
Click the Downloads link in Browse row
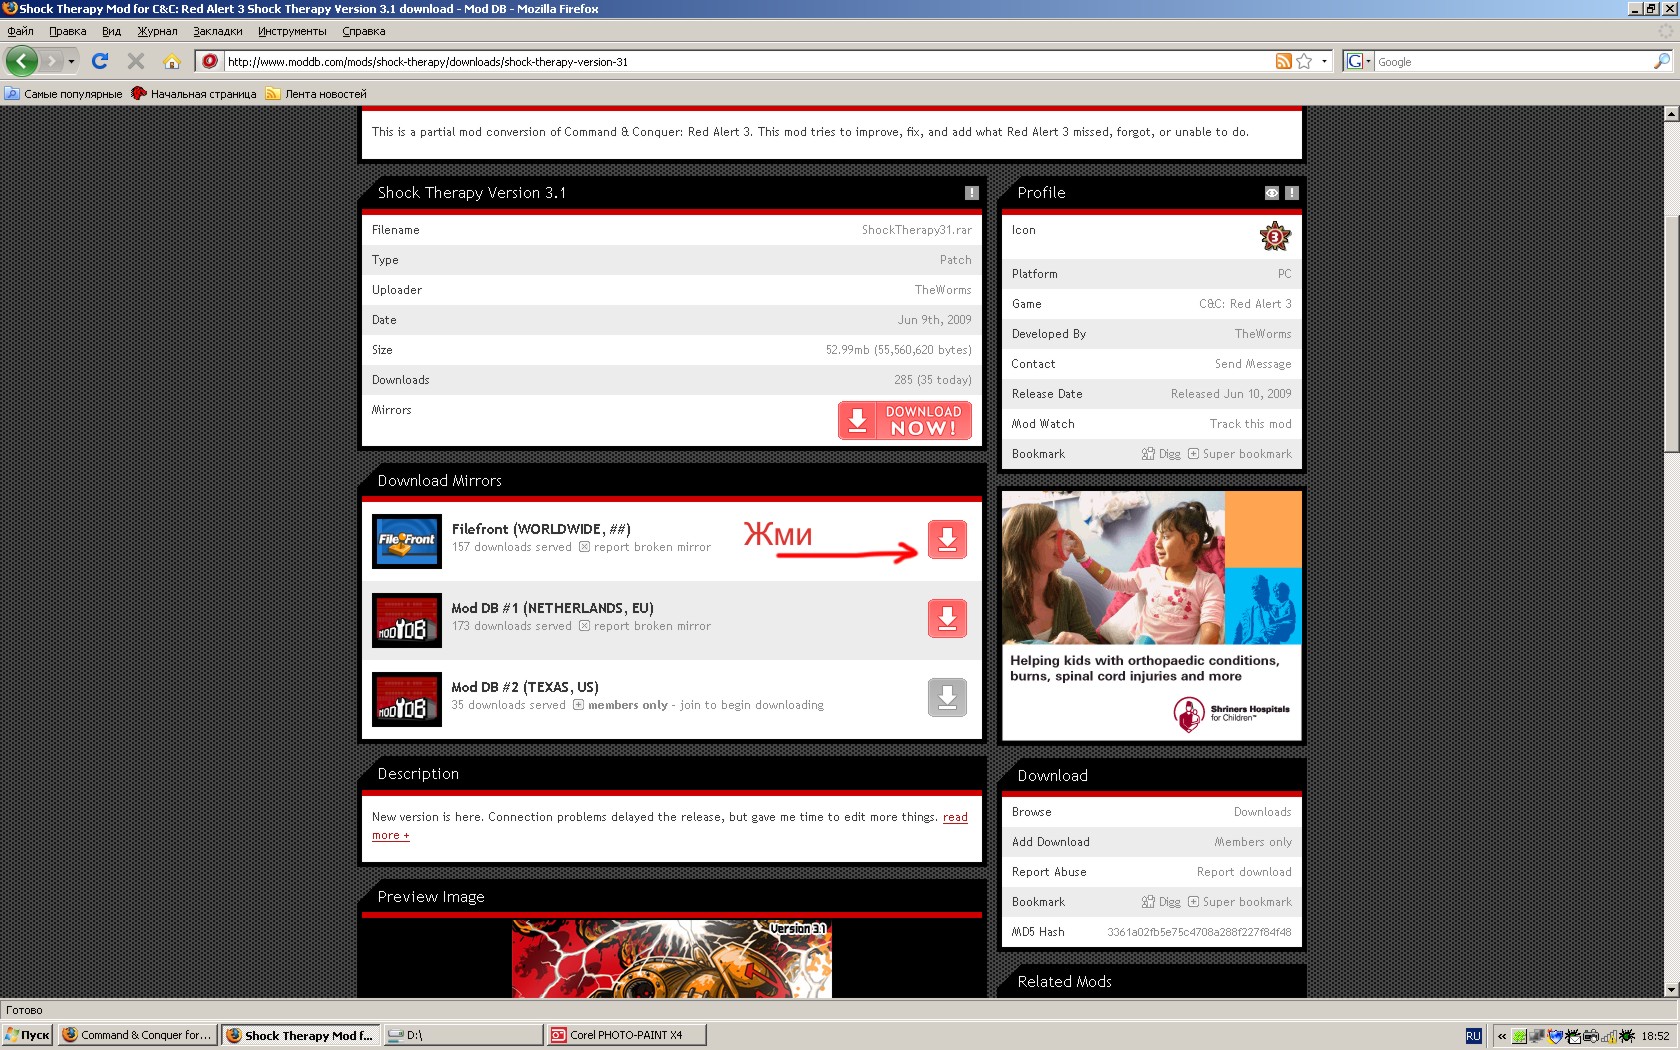pos(1262,812)
